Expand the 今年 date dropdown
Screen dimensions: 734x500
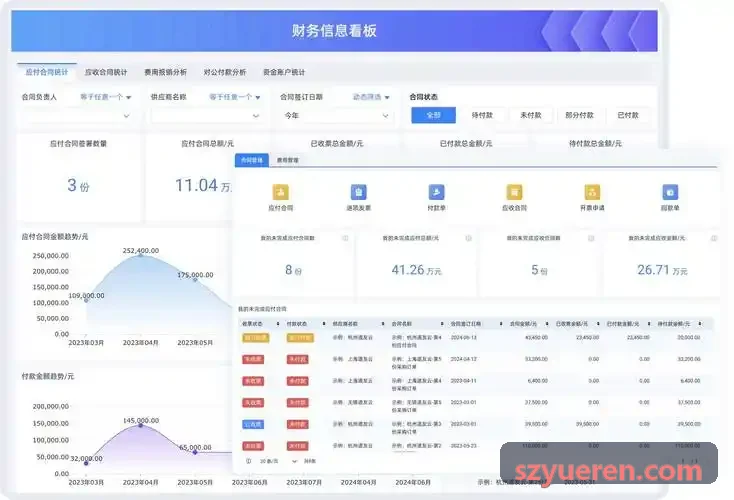click(x=336, y=116)
